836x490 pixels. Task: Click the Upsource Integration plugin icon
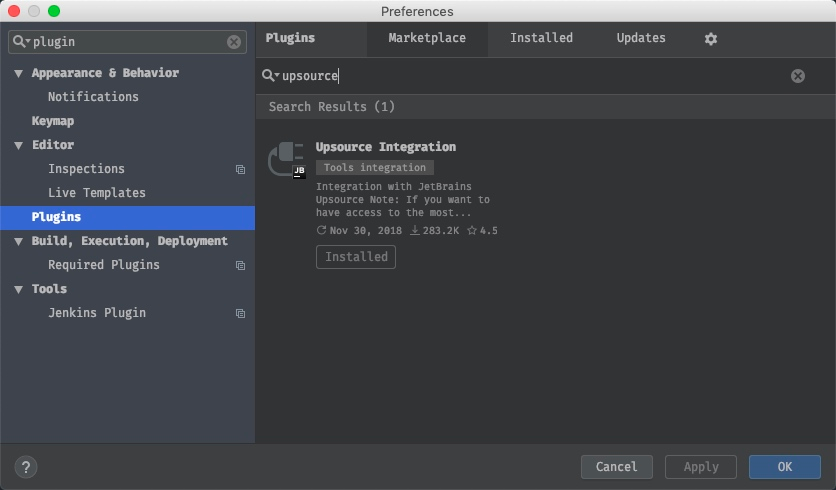pyautogui.click(x=285, y=159)
